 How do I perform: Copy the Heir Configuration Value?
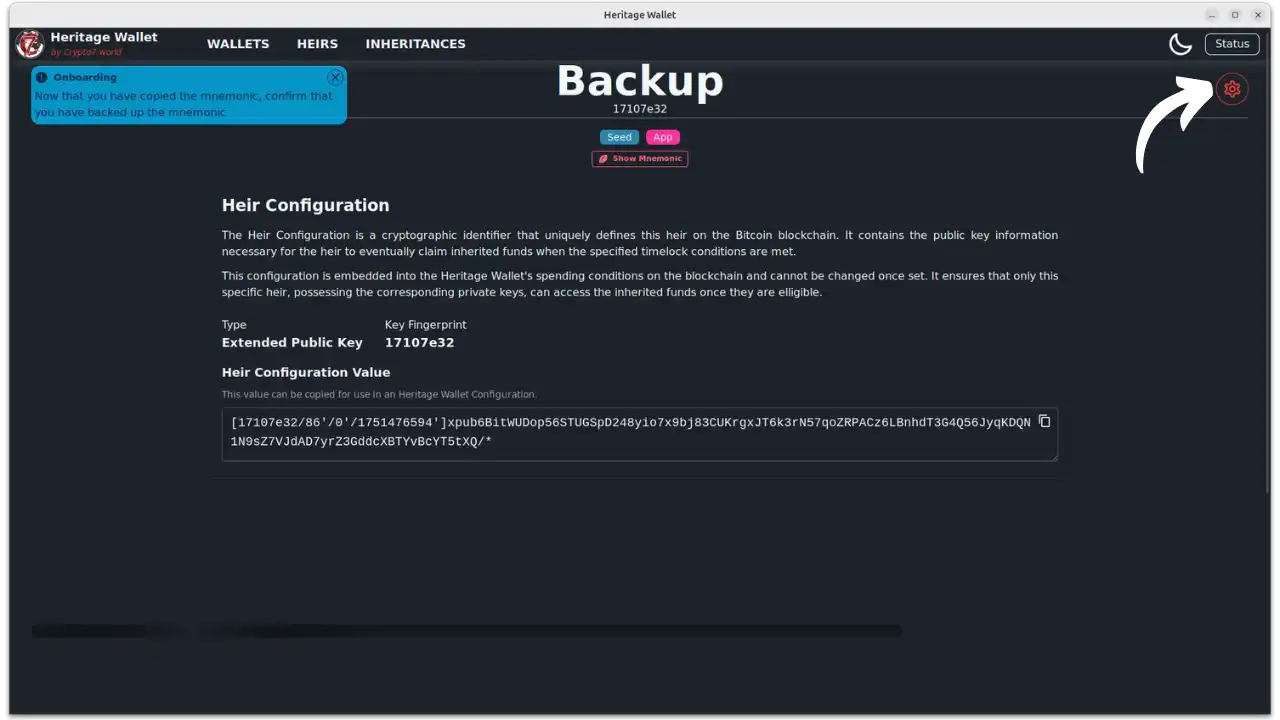[x=1044, y=421]
